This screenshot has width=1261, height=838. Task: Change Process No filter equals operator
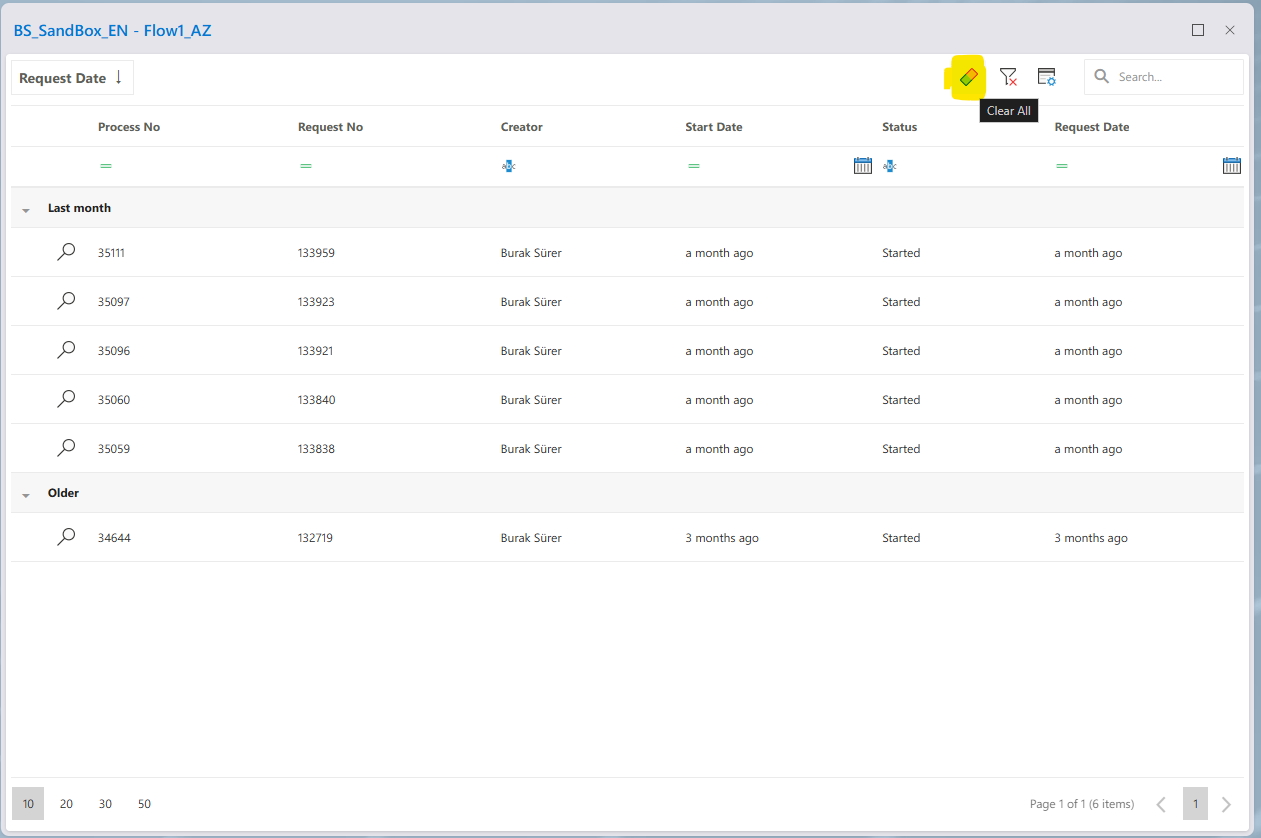(106, 166)
